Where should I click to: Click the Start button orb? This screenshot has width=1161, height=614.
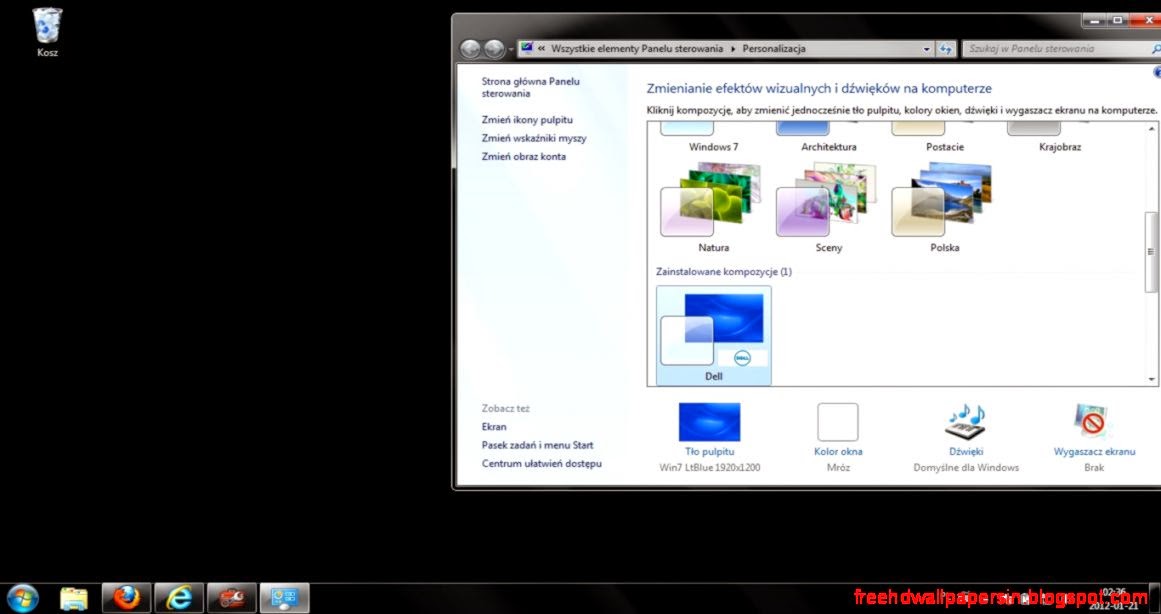pyautogui.click(x=22, y=597)
